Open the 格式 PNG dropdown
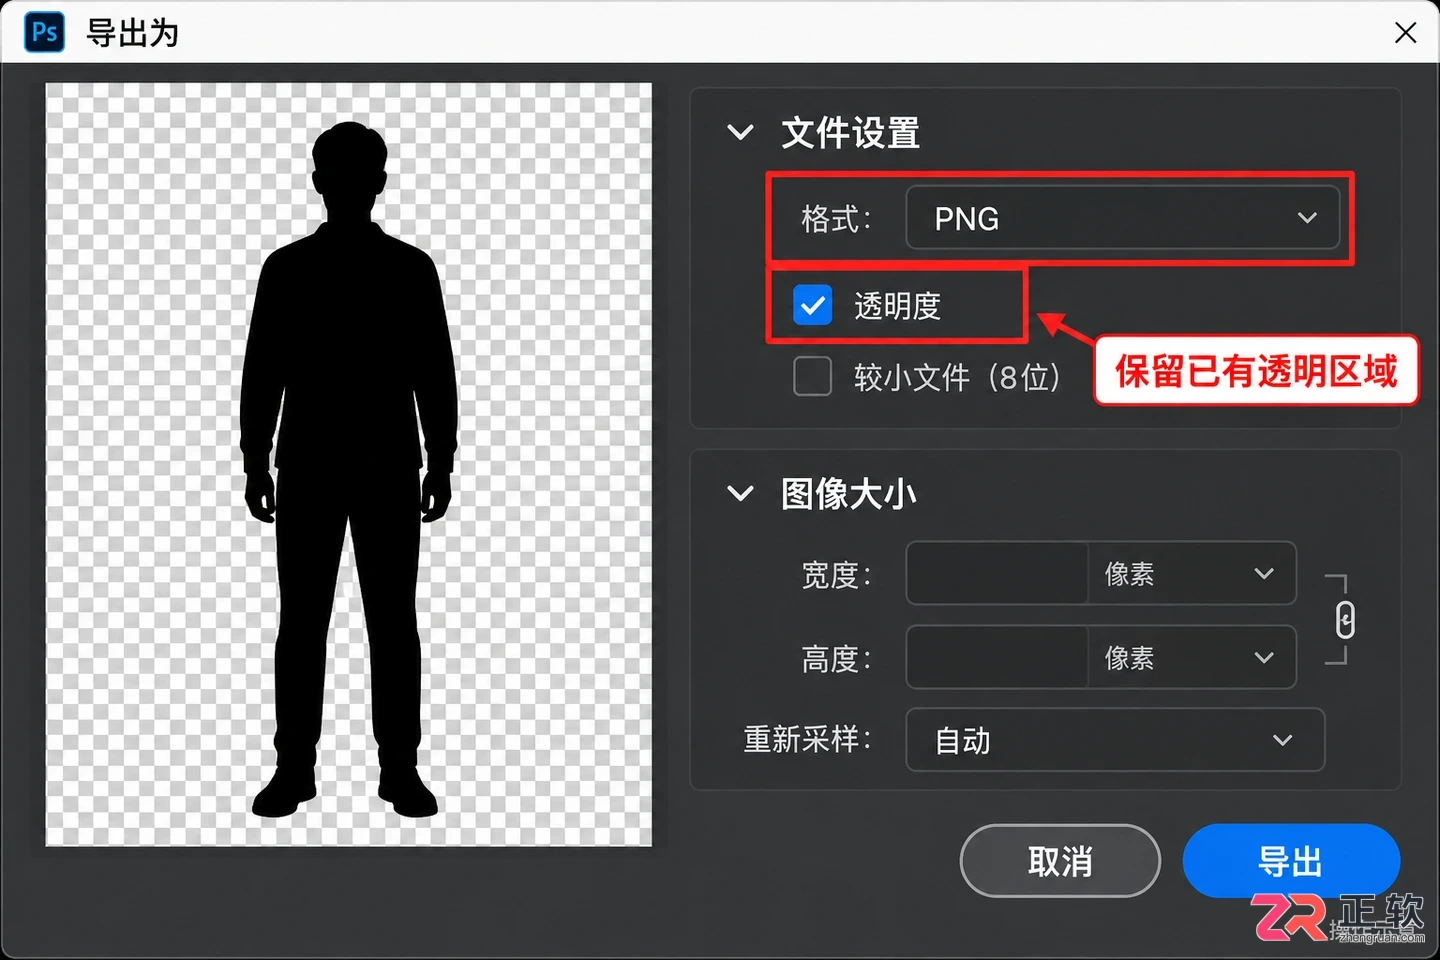 click(1122, 217)
